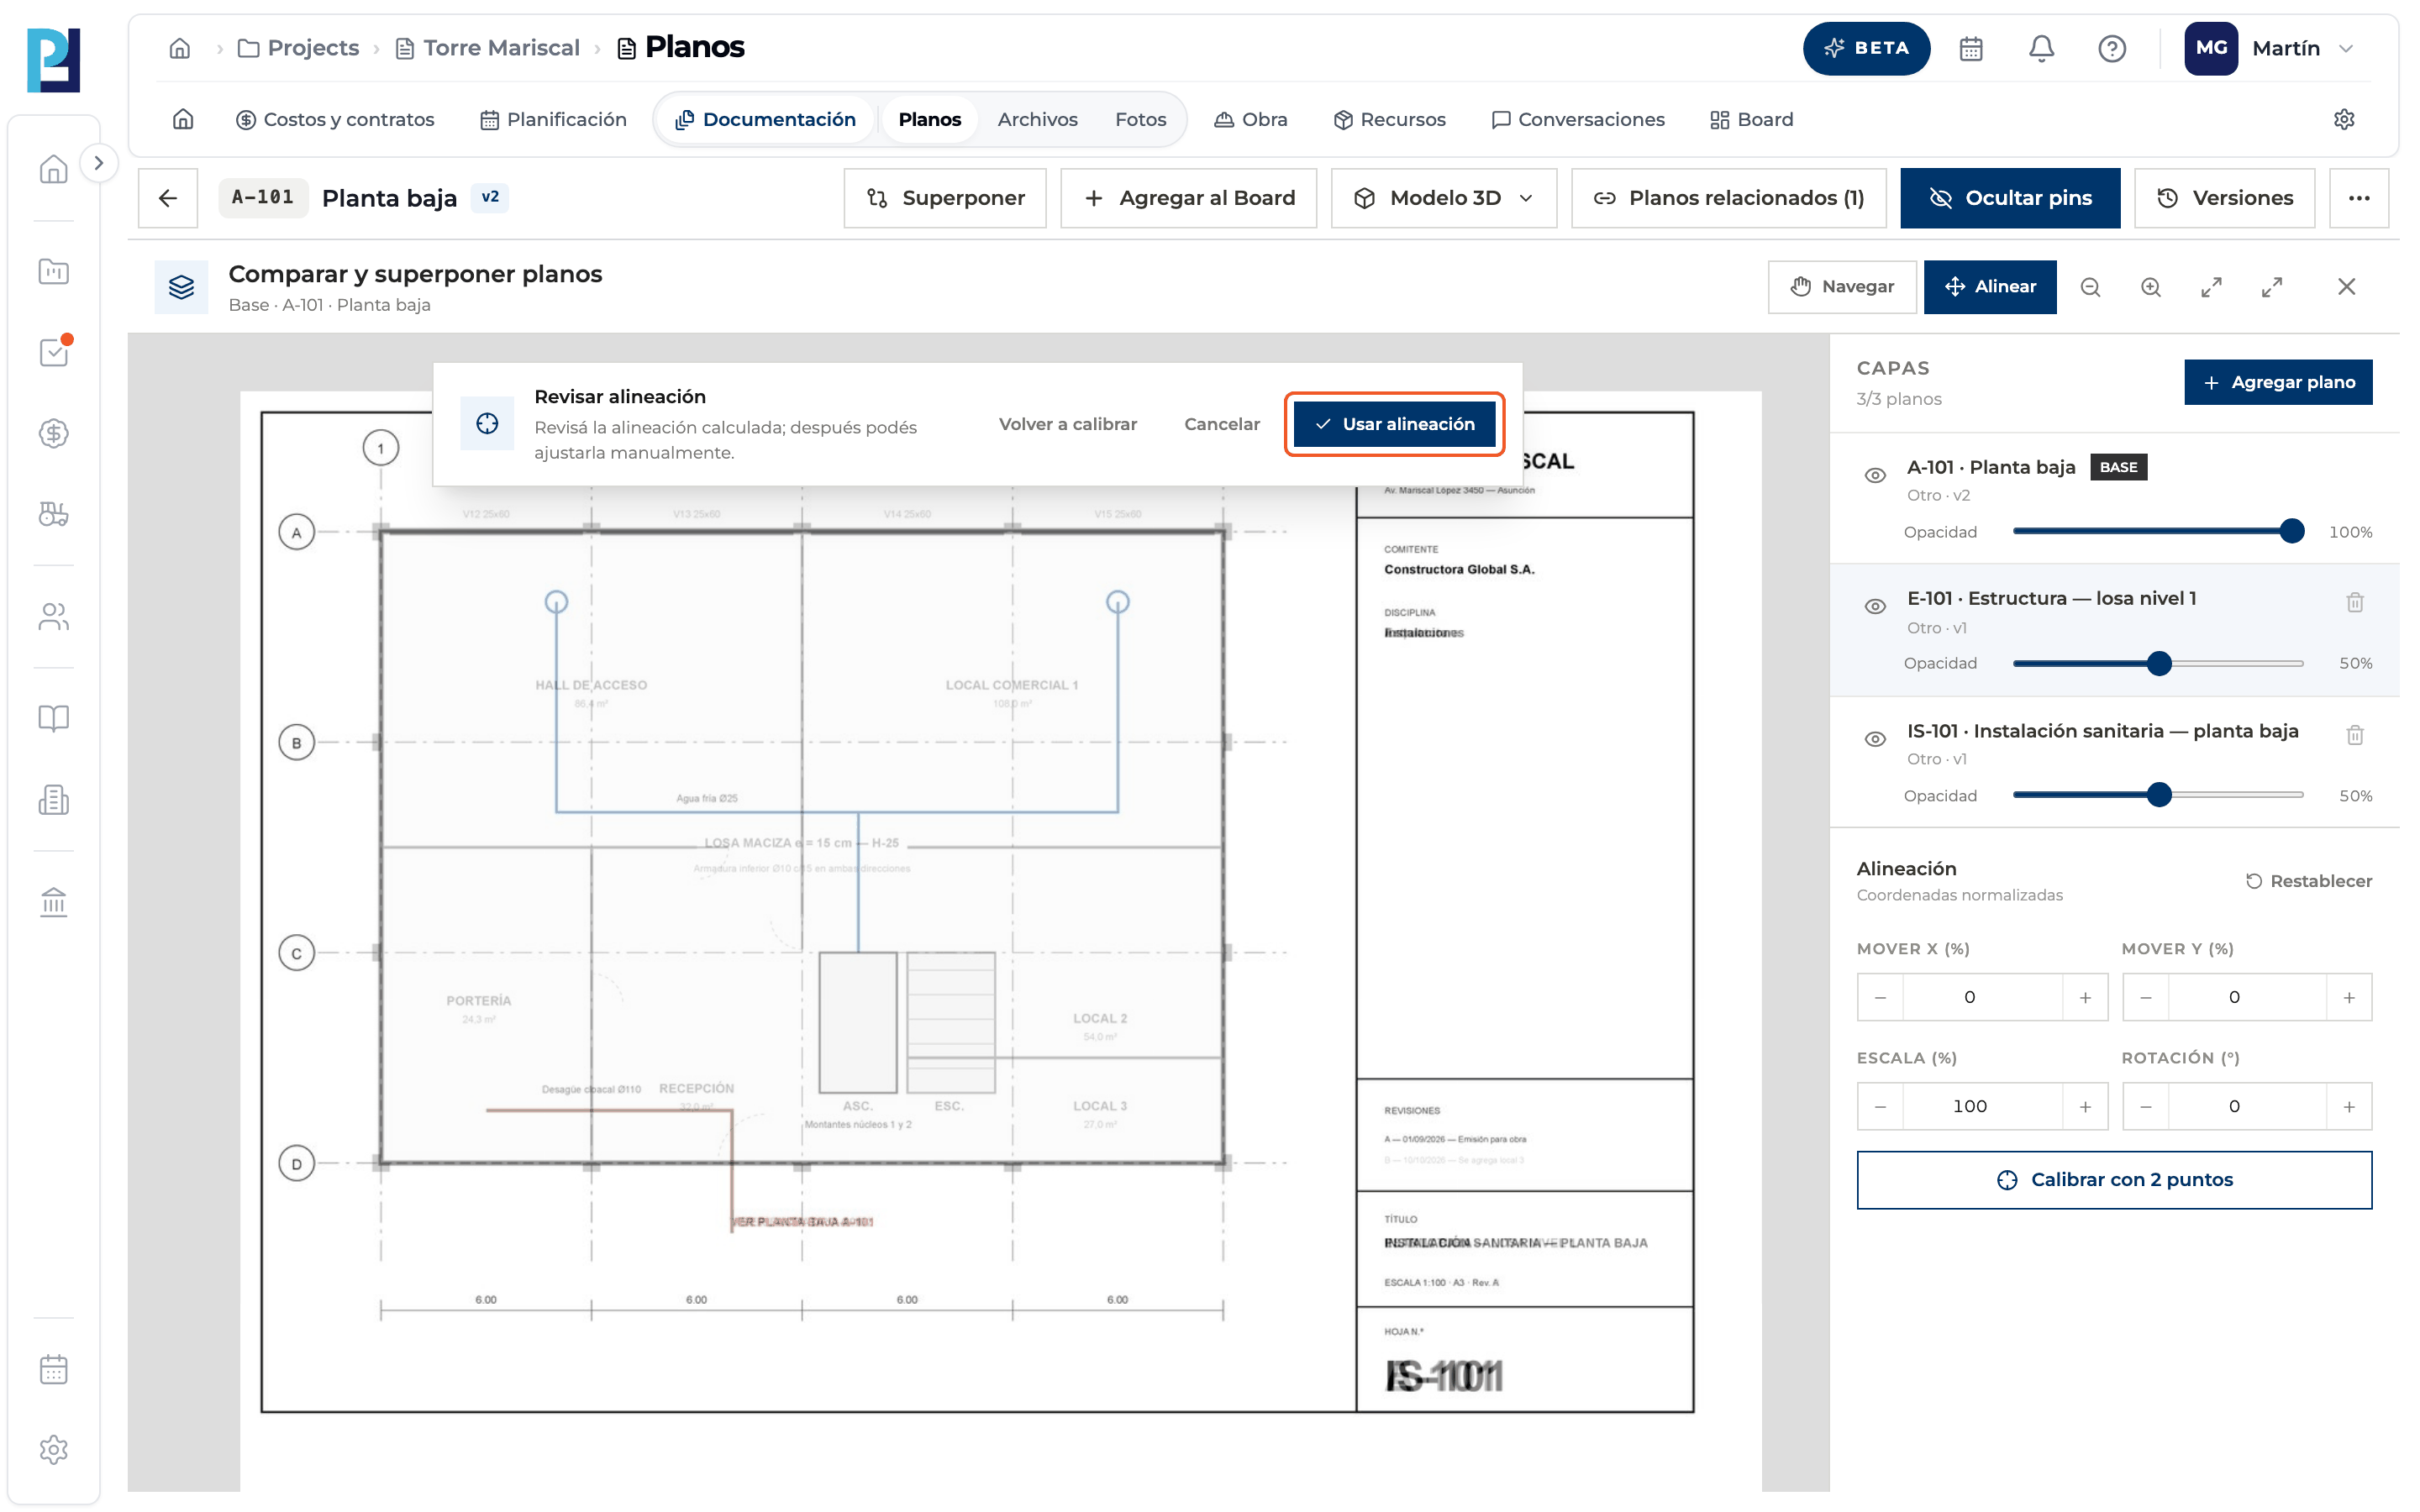
Task: Click Calibrar con 2 puntos
Action: pos(2114,1180)
